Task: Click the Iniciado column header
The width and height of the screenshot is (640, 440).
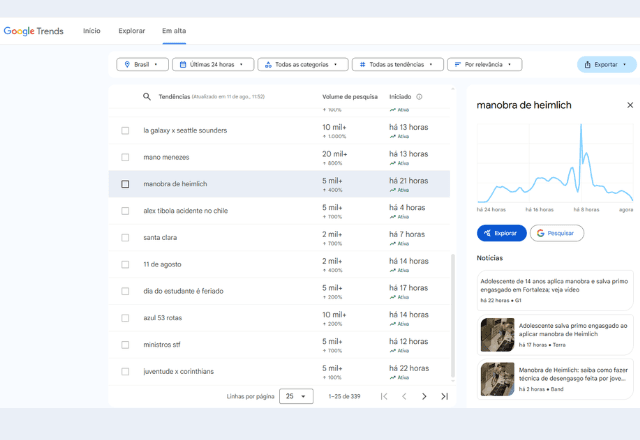Action: pos(400,97)
